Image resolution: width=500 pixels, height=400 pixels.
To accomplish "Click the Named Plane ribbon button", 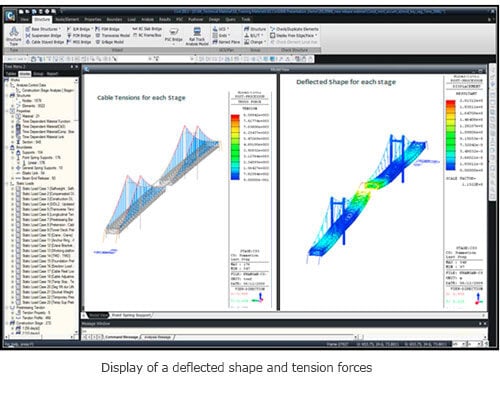I will pyautogui.click(x=226, y=42).
